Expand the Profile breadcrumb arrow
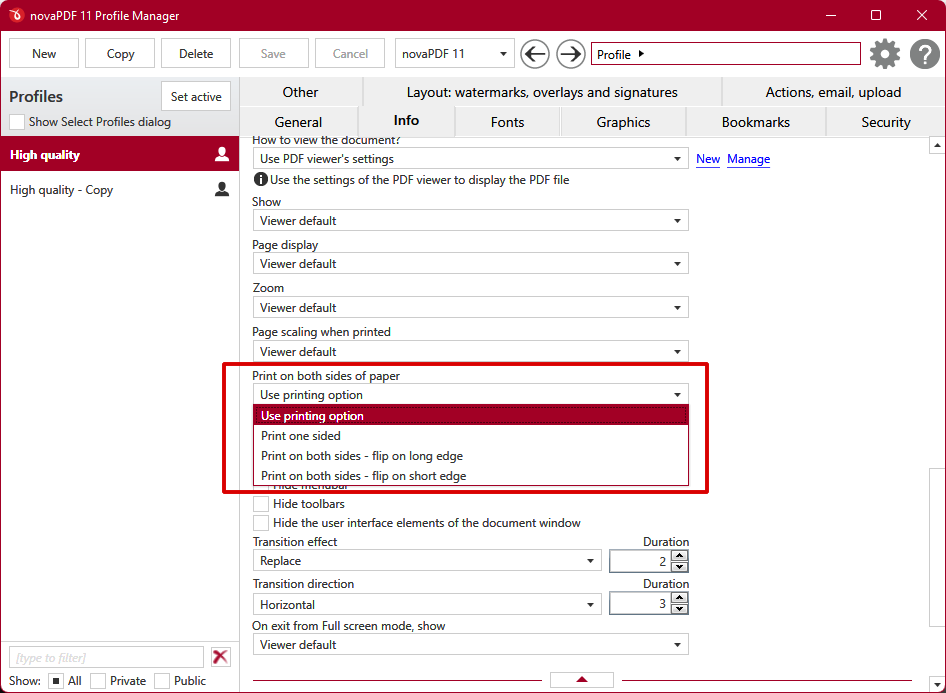Screen dimensions: 946x693 [x=641, y=54]
